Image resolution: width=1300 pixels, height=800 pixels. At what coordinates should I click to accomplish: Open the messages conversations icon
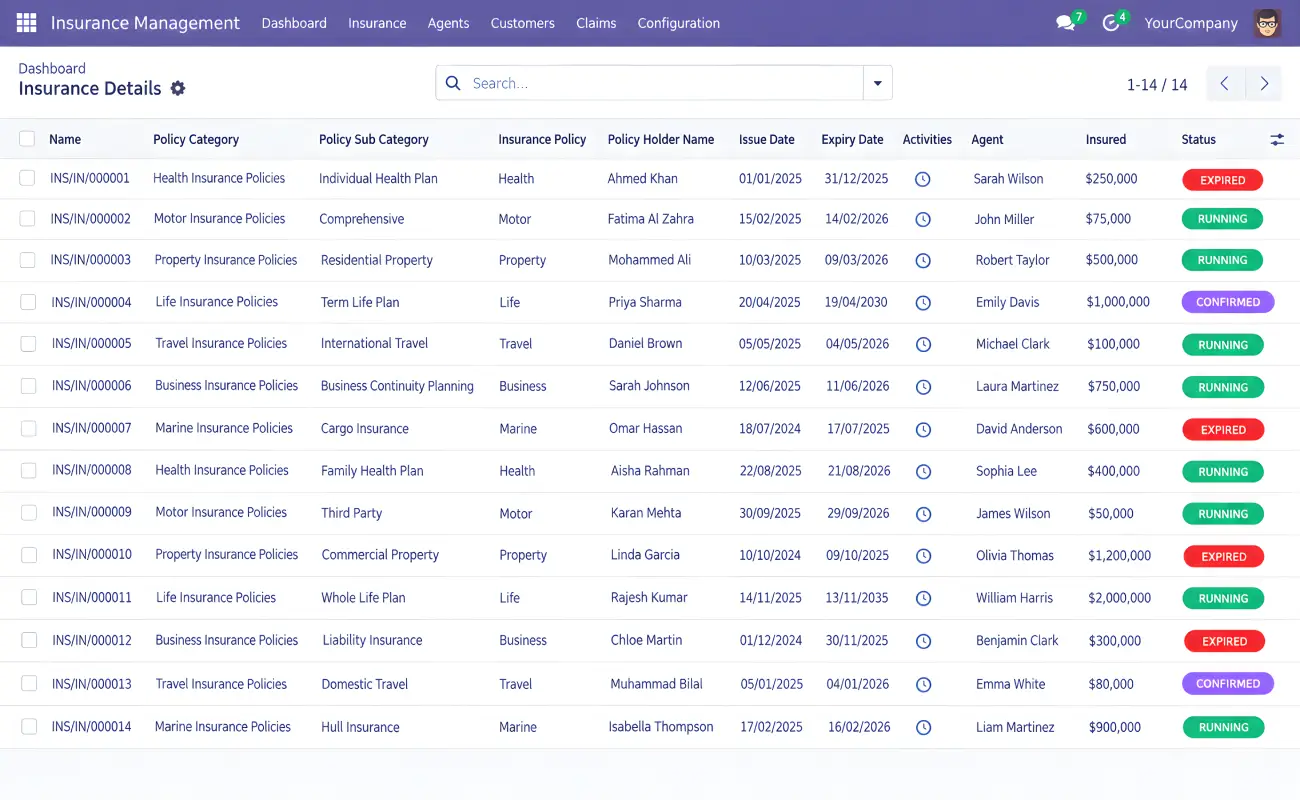(1065, 23)
